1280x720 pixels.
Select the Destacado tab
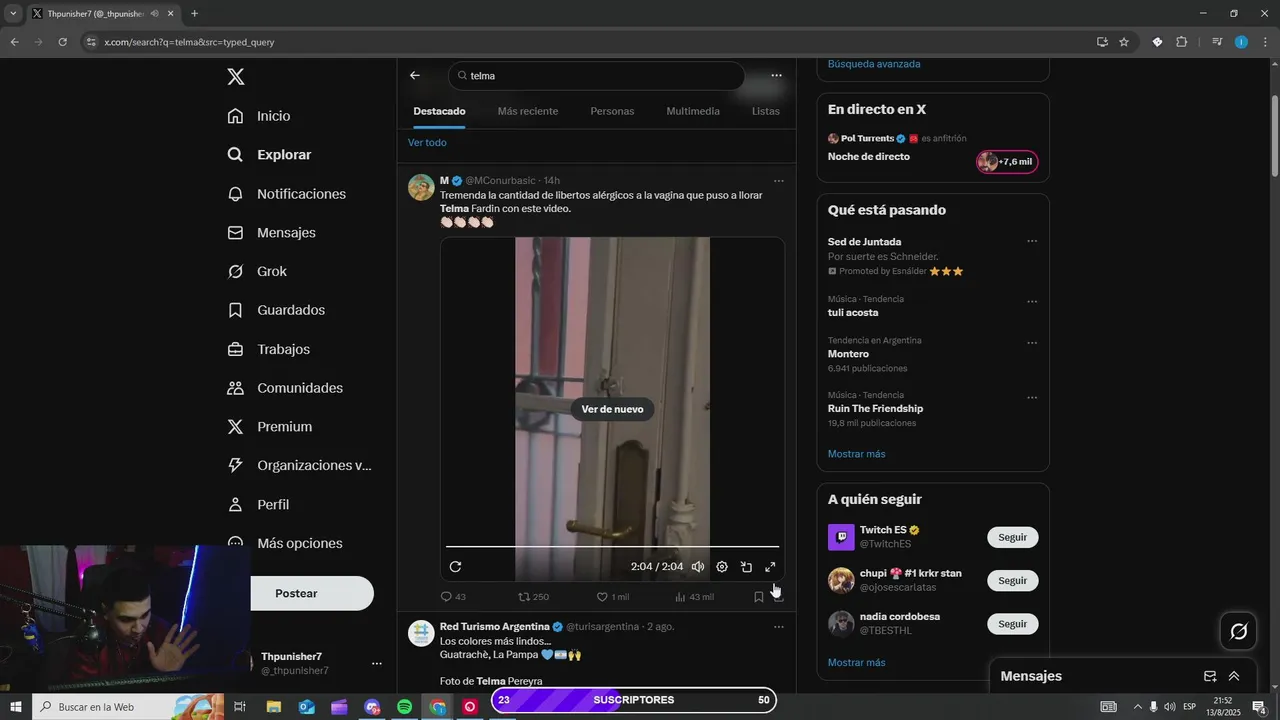tap(440, 111)
